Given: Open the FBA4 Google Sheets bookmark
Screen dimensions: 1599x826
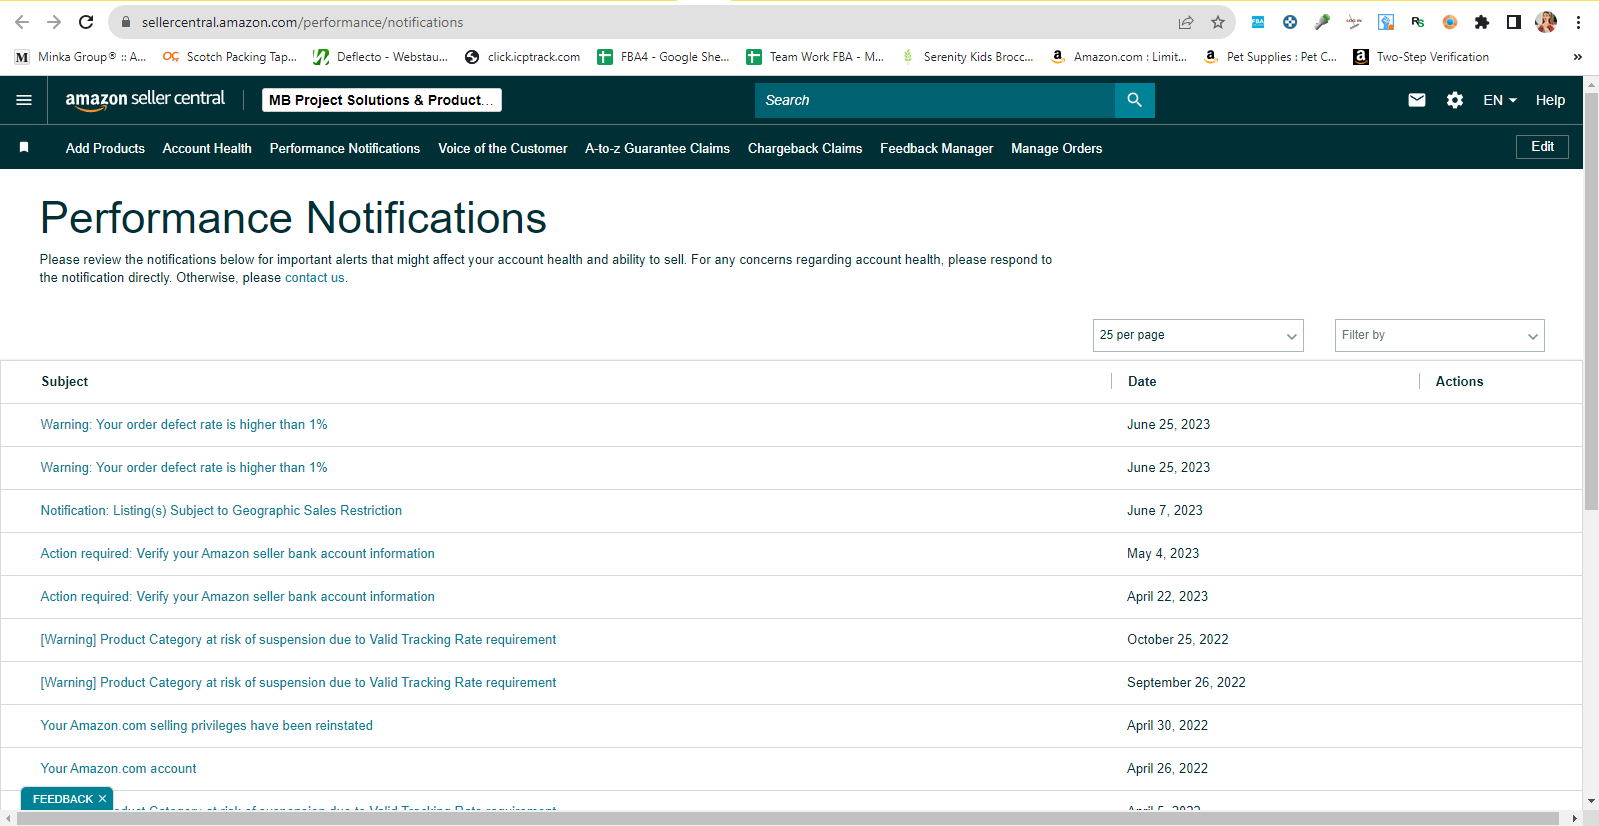Looking at the screenshot, I should (663, 57).
